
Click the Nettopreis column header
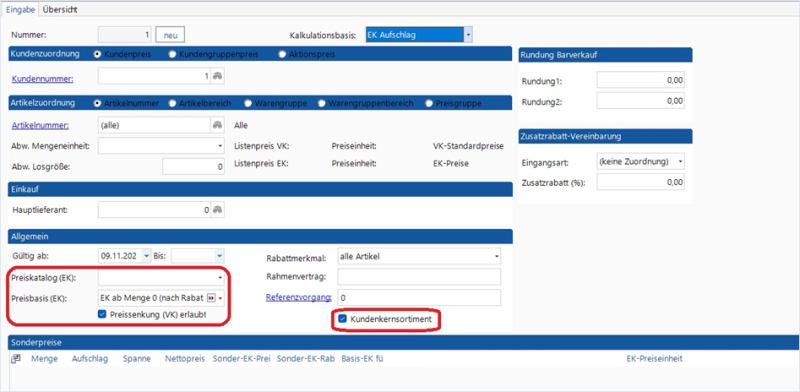click(185, 359)
